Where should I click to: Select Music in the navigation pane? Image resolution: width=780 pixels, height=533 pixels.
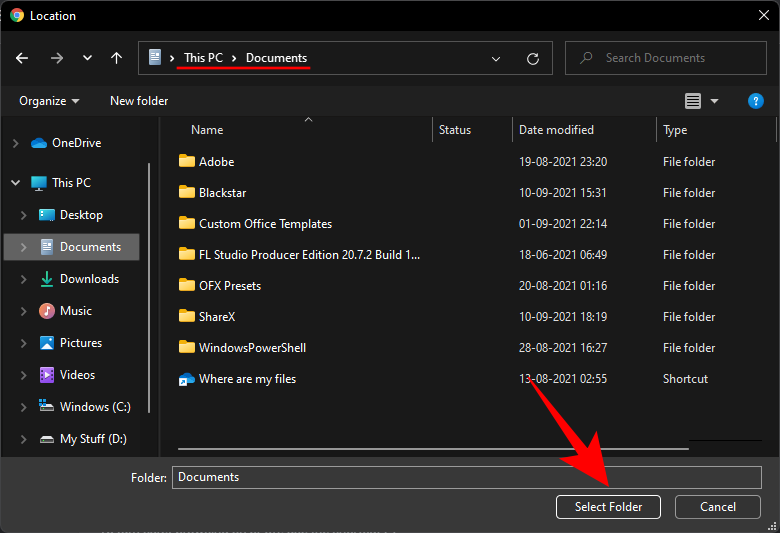(75, 311)
